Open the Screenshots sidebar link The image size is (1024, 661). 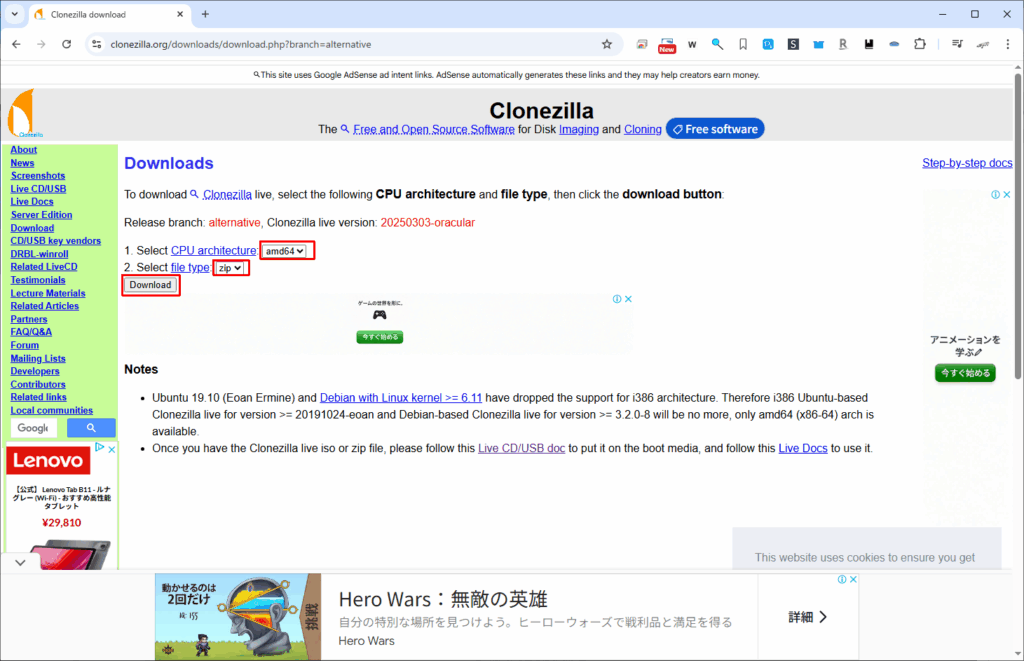tap(38, 176)
